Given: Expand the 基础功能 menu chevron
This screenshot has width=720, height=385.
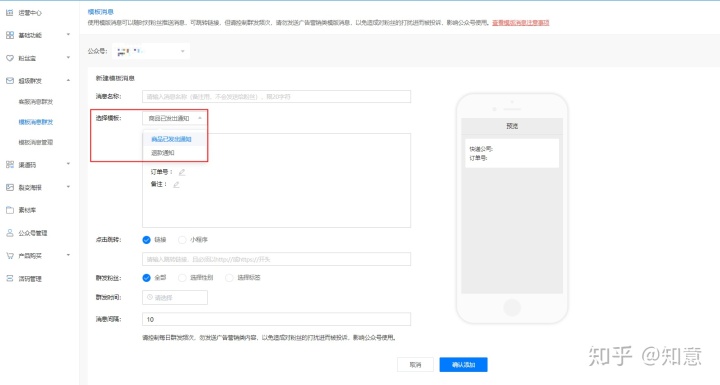Looking at the screenshot, I should [68, 34].
